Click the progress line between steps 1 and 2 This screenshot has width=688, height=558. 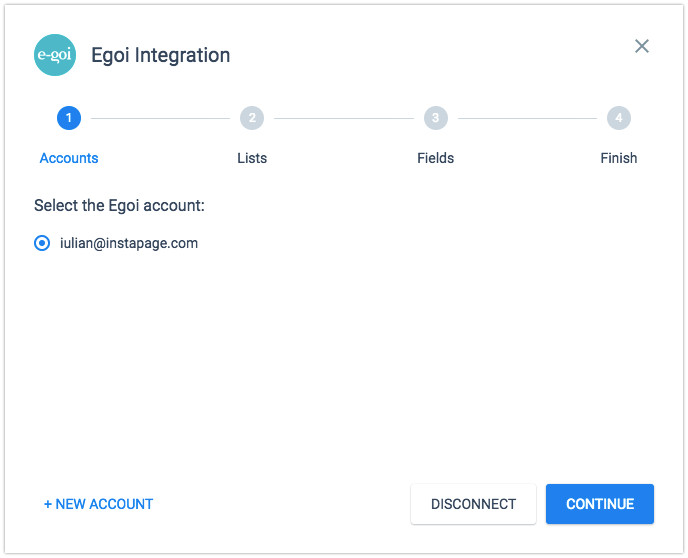[x=161, y=118]
